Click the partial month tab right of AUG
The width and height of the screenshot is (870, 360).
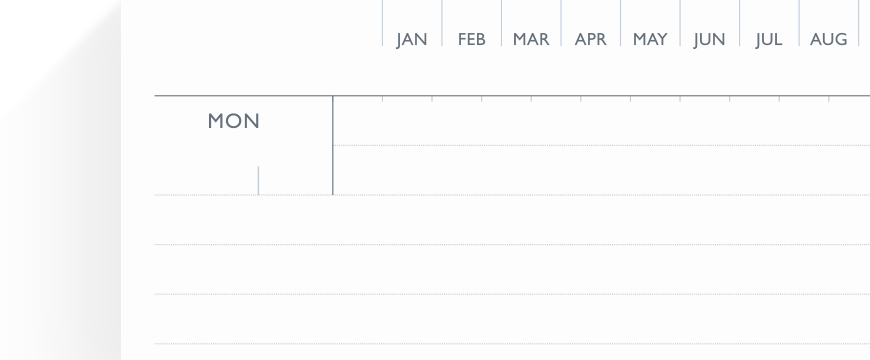(864, 23)
